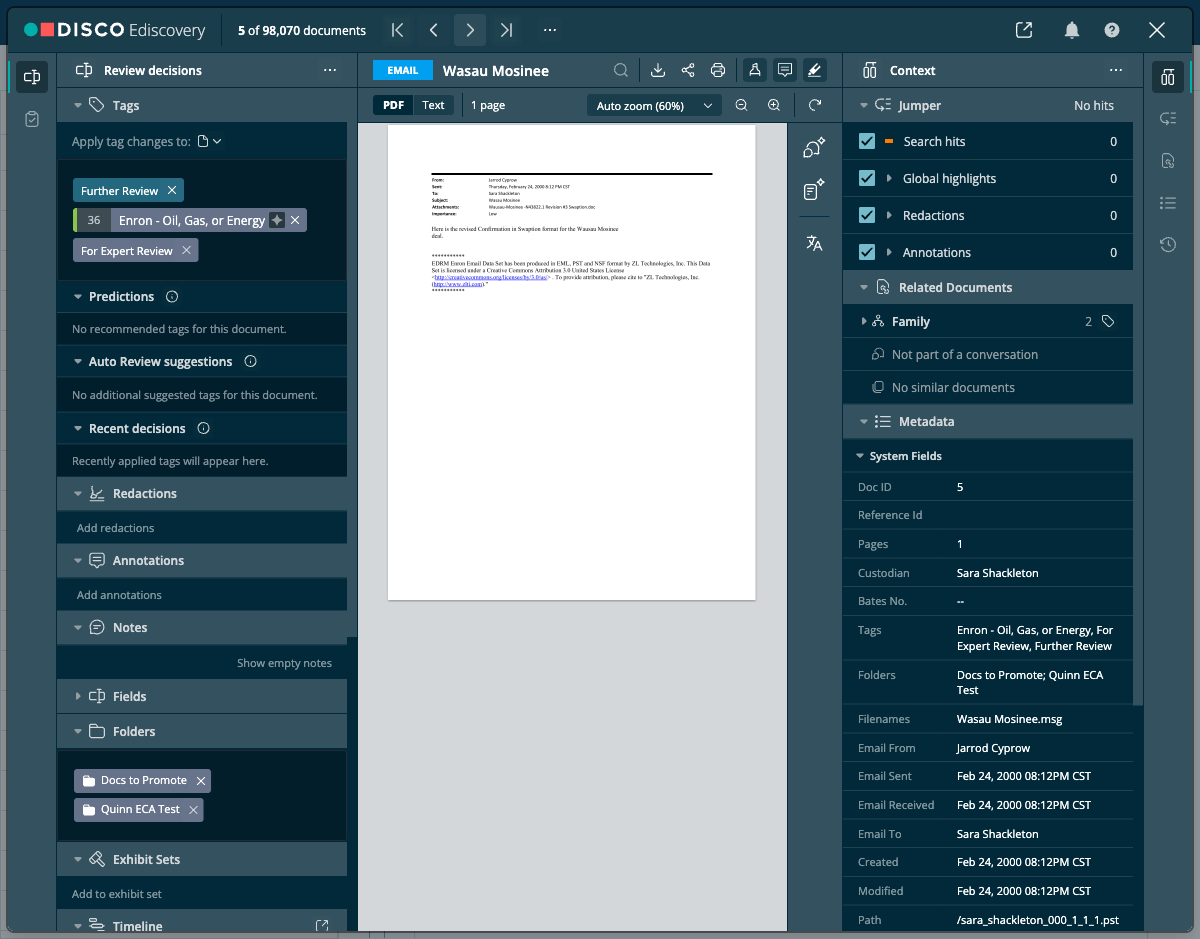Expand the Fields section
Screen dimensions: 1200x939
[78, 696]
